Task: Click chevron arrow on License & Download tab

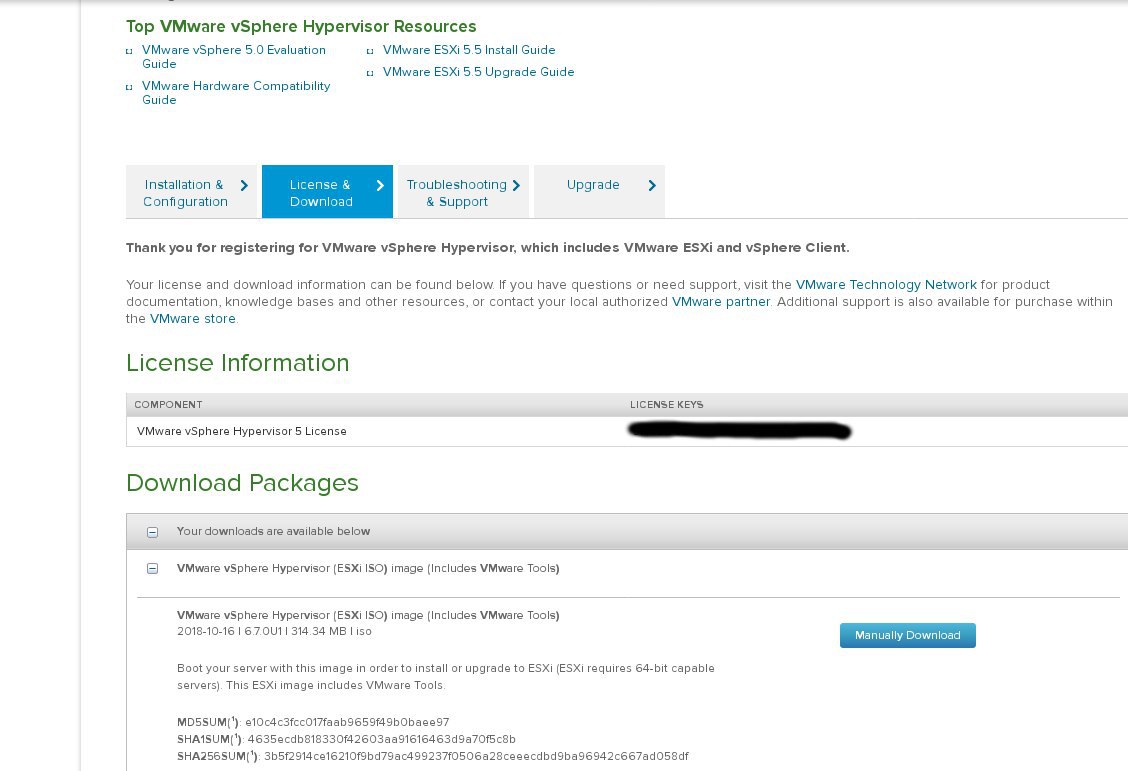Action: click(380, 186)
